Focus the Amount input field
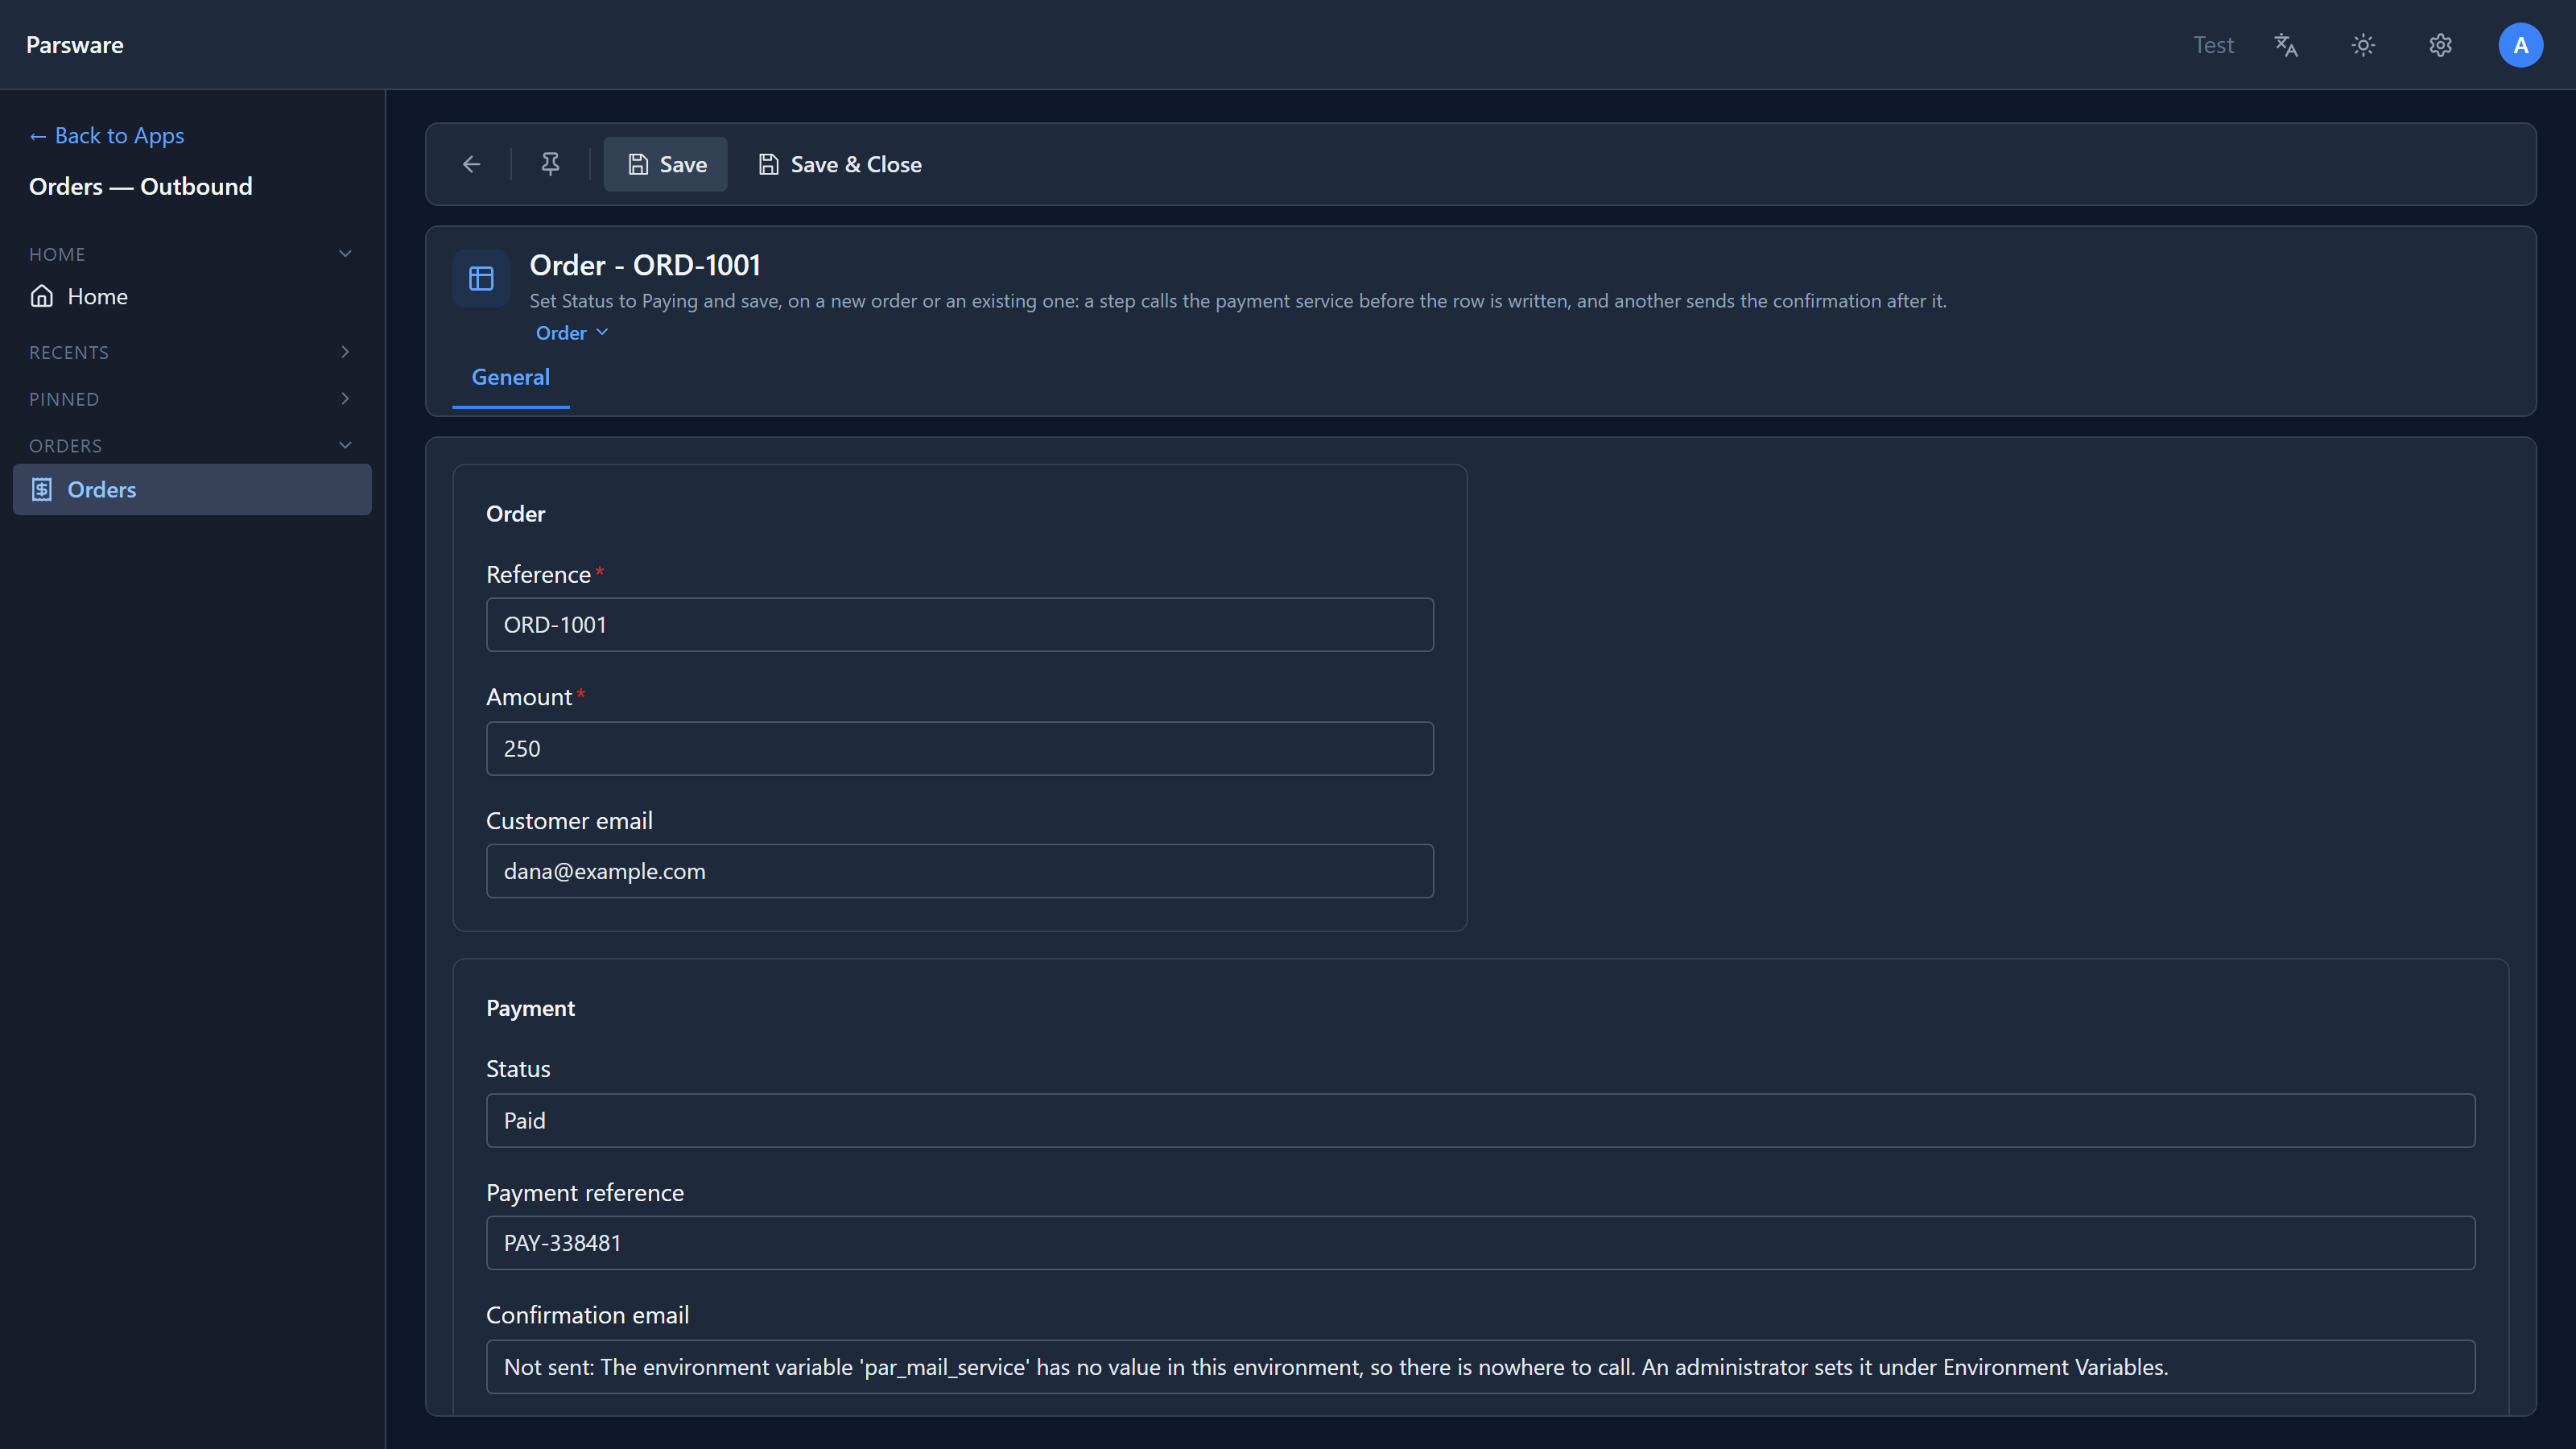The image size is (2576, 1449). 960,749
